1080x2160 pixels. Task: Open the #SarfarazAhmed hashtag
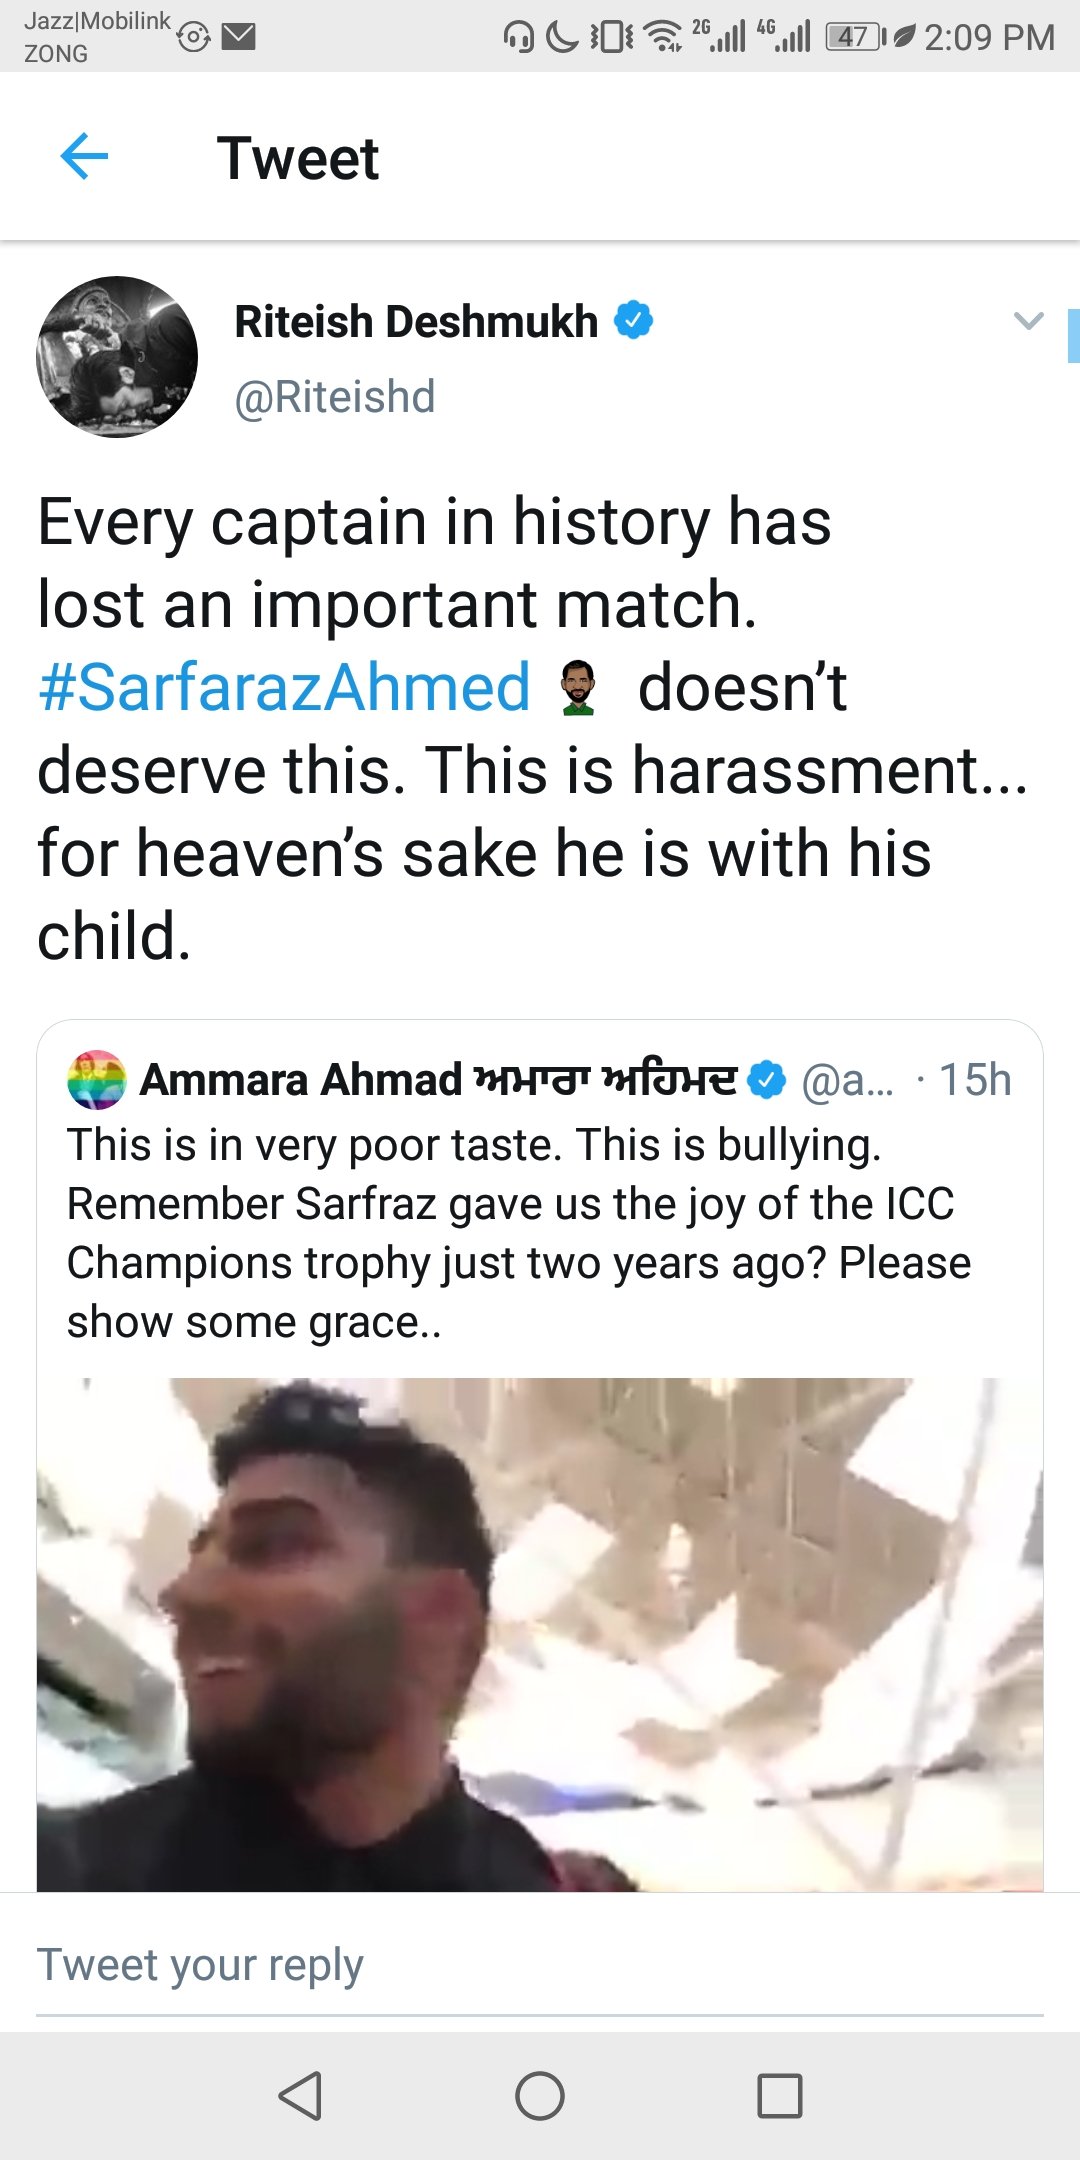click(x=284, y=688)
